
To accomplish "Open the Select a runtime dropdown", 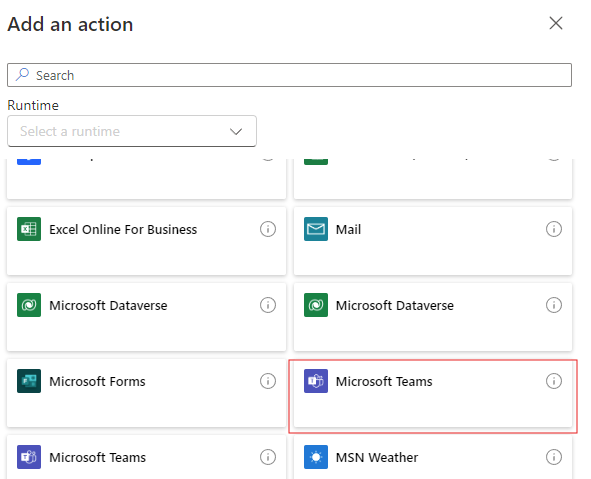I will (132, 131).
